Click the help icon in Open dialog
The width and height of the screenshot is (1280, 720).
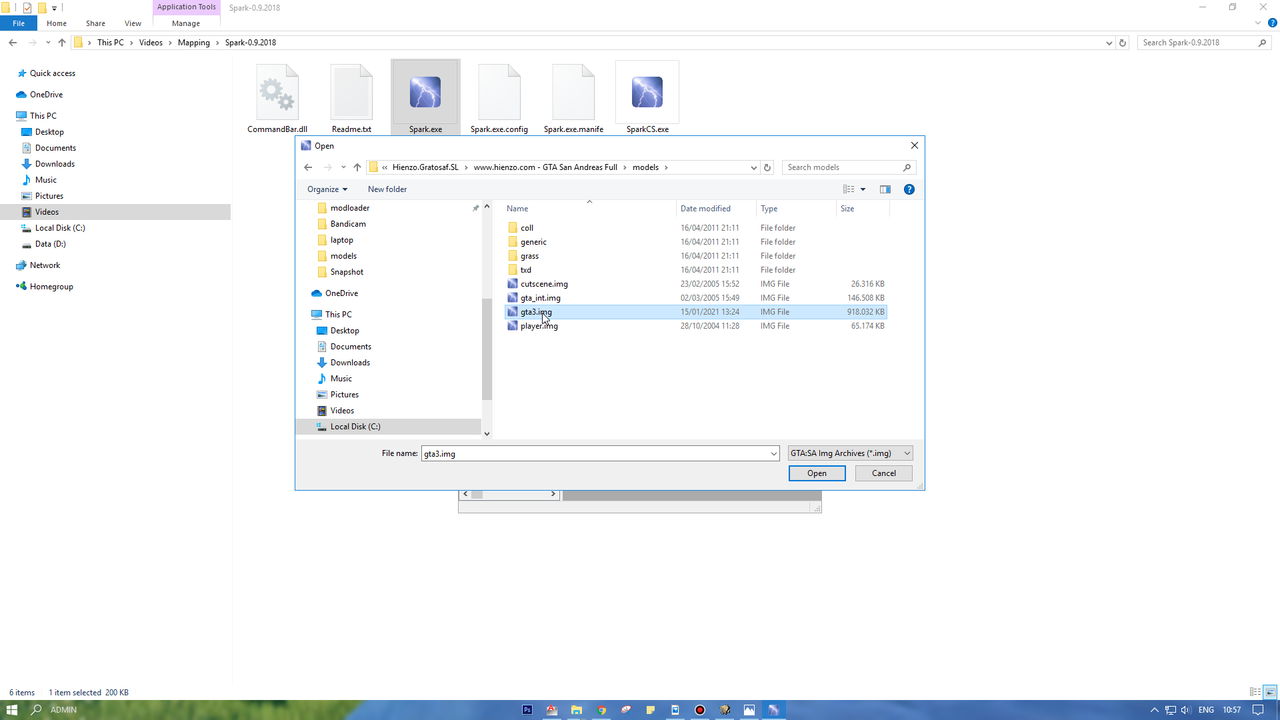tap(909, 189)
